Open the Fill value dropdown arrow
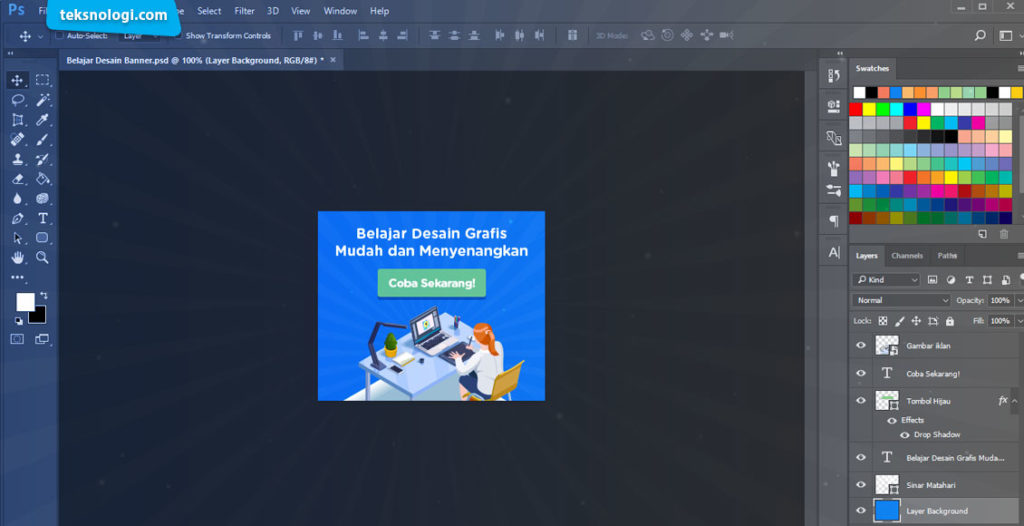 (1019, 321)
